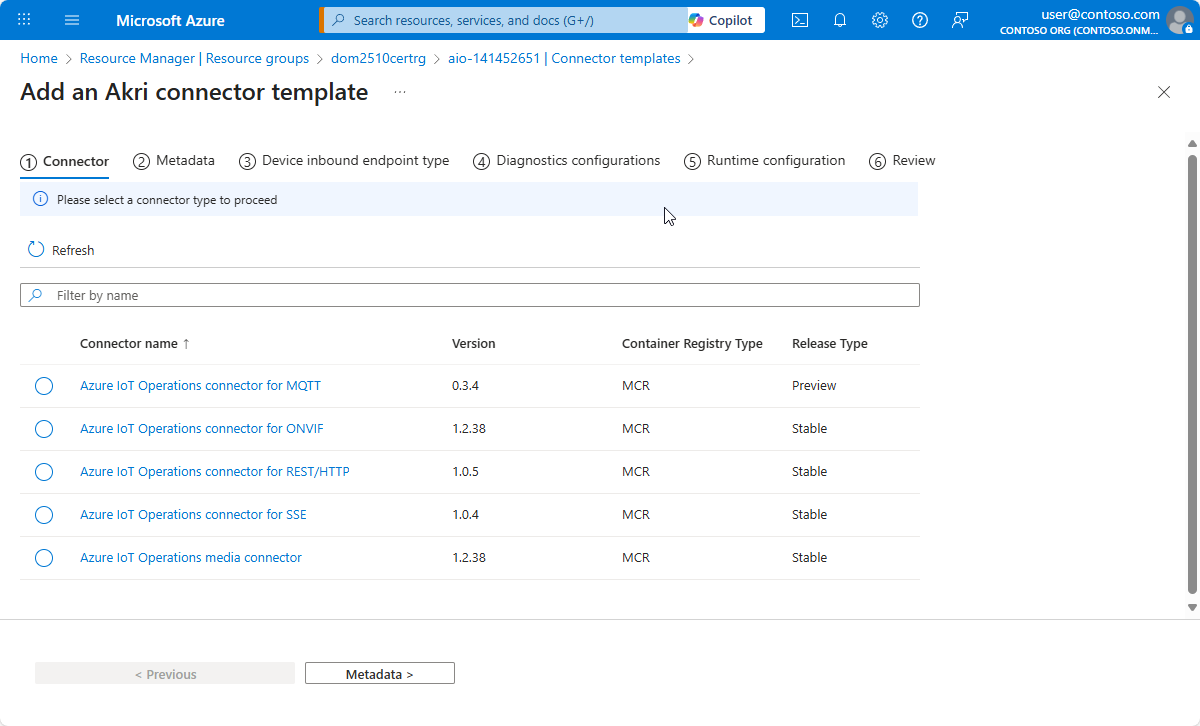Image resolution: width=1200 pixels, height=726 pixels.
Task: Open Copilot in the search bar
Action: [724, 19]
